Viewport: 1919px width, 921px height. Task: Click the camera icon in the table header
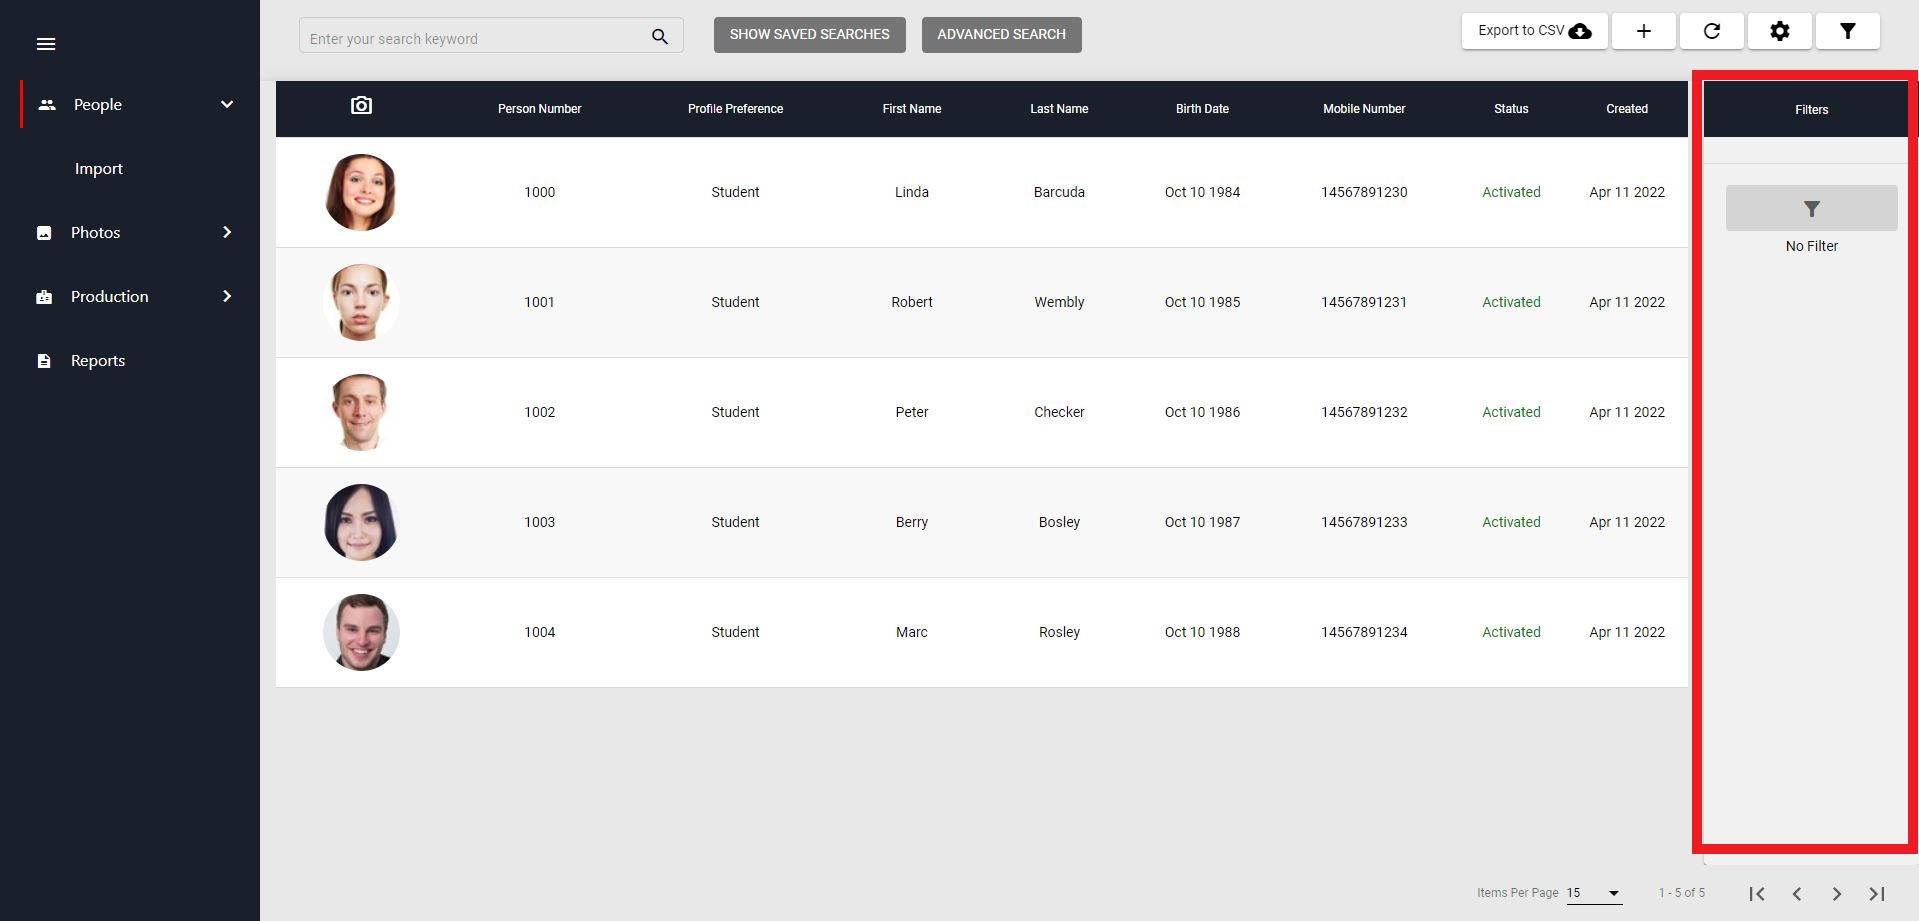[x=361, y=104]
